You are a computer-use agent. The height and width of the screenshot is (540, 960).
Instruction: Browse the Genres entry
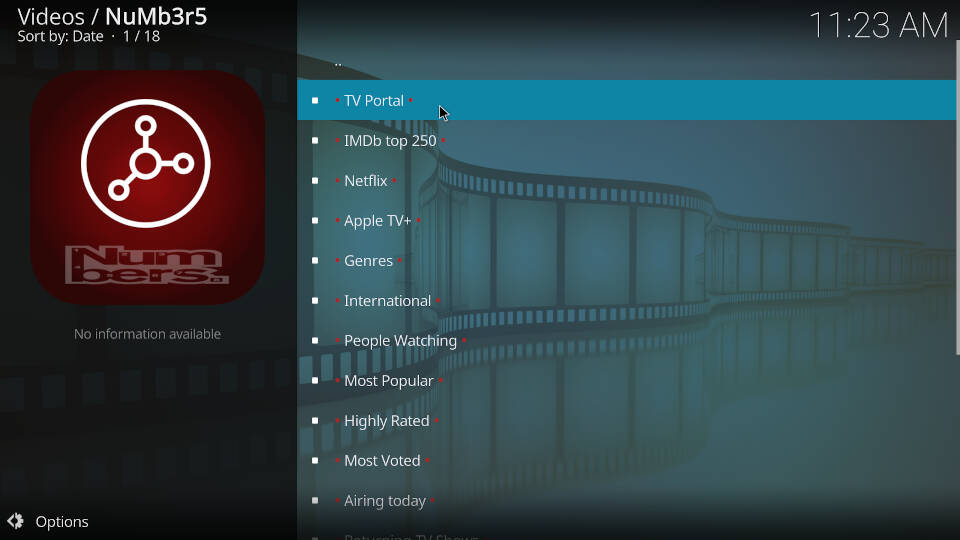coord(626,261)
